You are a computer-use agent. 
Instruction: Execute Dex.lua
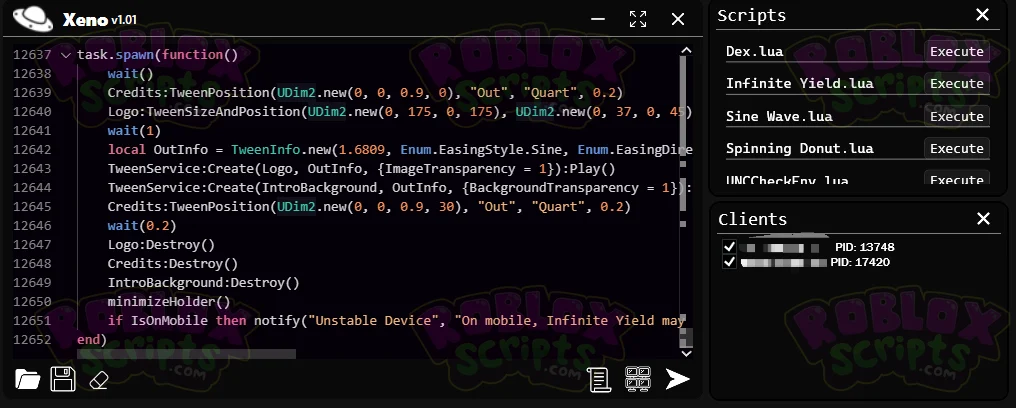956,51
